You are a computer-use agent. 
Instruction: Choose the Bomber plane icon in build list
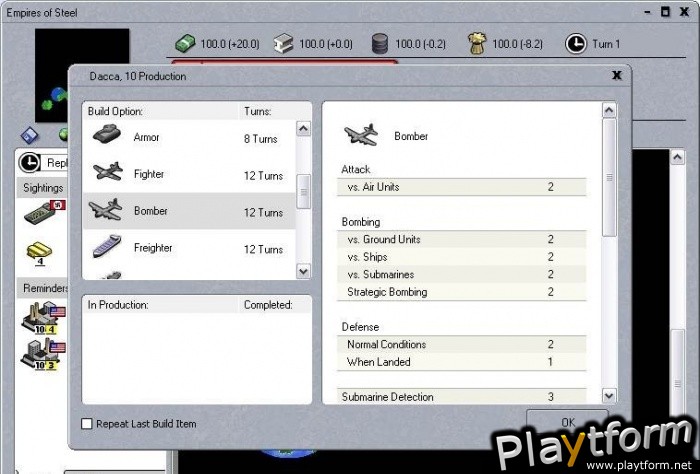(x=106, y=209)
